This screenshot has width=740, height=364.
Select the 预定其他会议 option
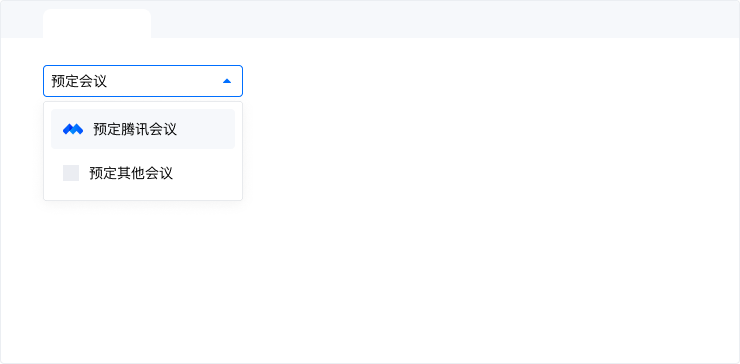point(143,173)
